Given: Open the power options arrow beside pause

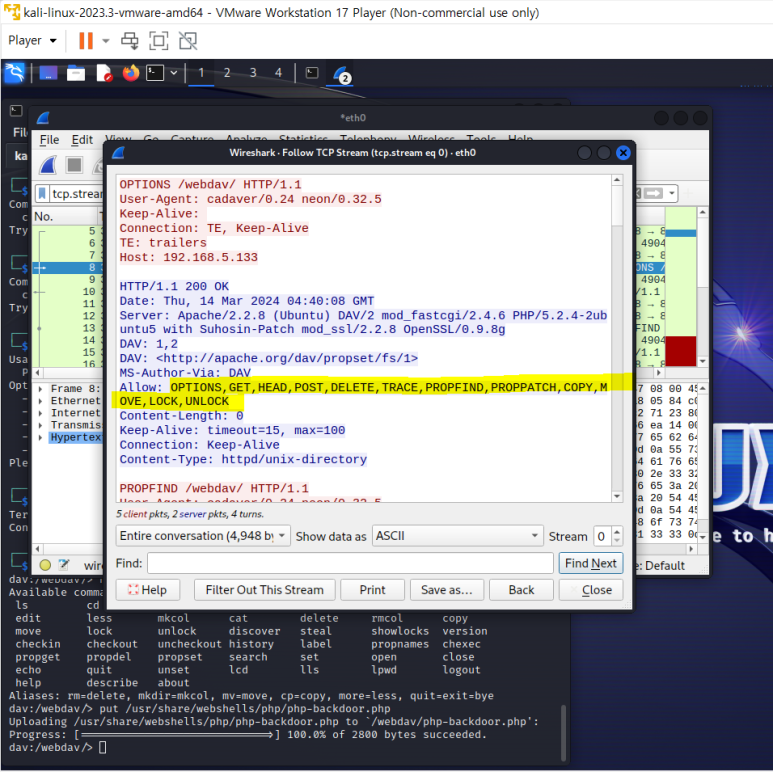Looking at the screenshot, I should [x=105, y=40].
